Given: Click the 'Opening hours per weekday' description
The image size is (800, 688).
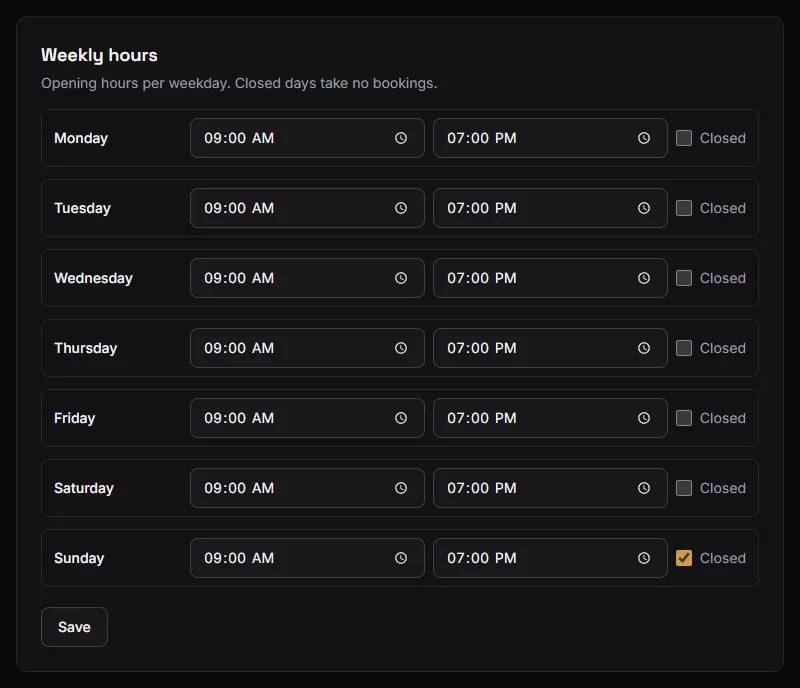Looking at the screenshot, I should 239,83.
